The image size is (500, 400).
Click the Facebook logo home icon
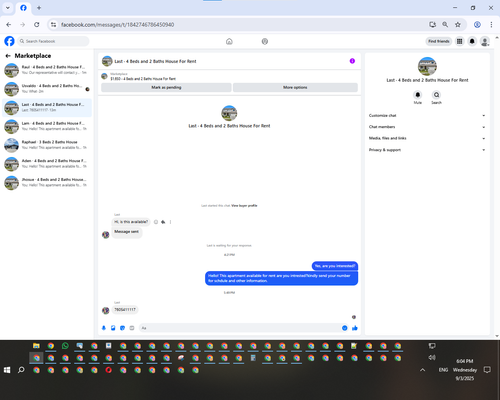(9, 41)
